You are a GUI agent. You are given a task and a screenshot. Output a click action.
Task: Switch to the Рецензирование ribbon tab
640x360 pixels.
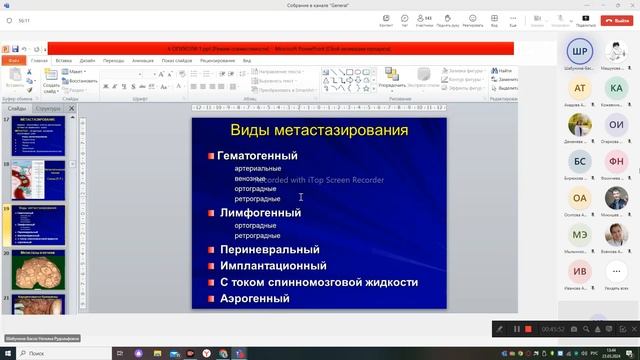218,60
